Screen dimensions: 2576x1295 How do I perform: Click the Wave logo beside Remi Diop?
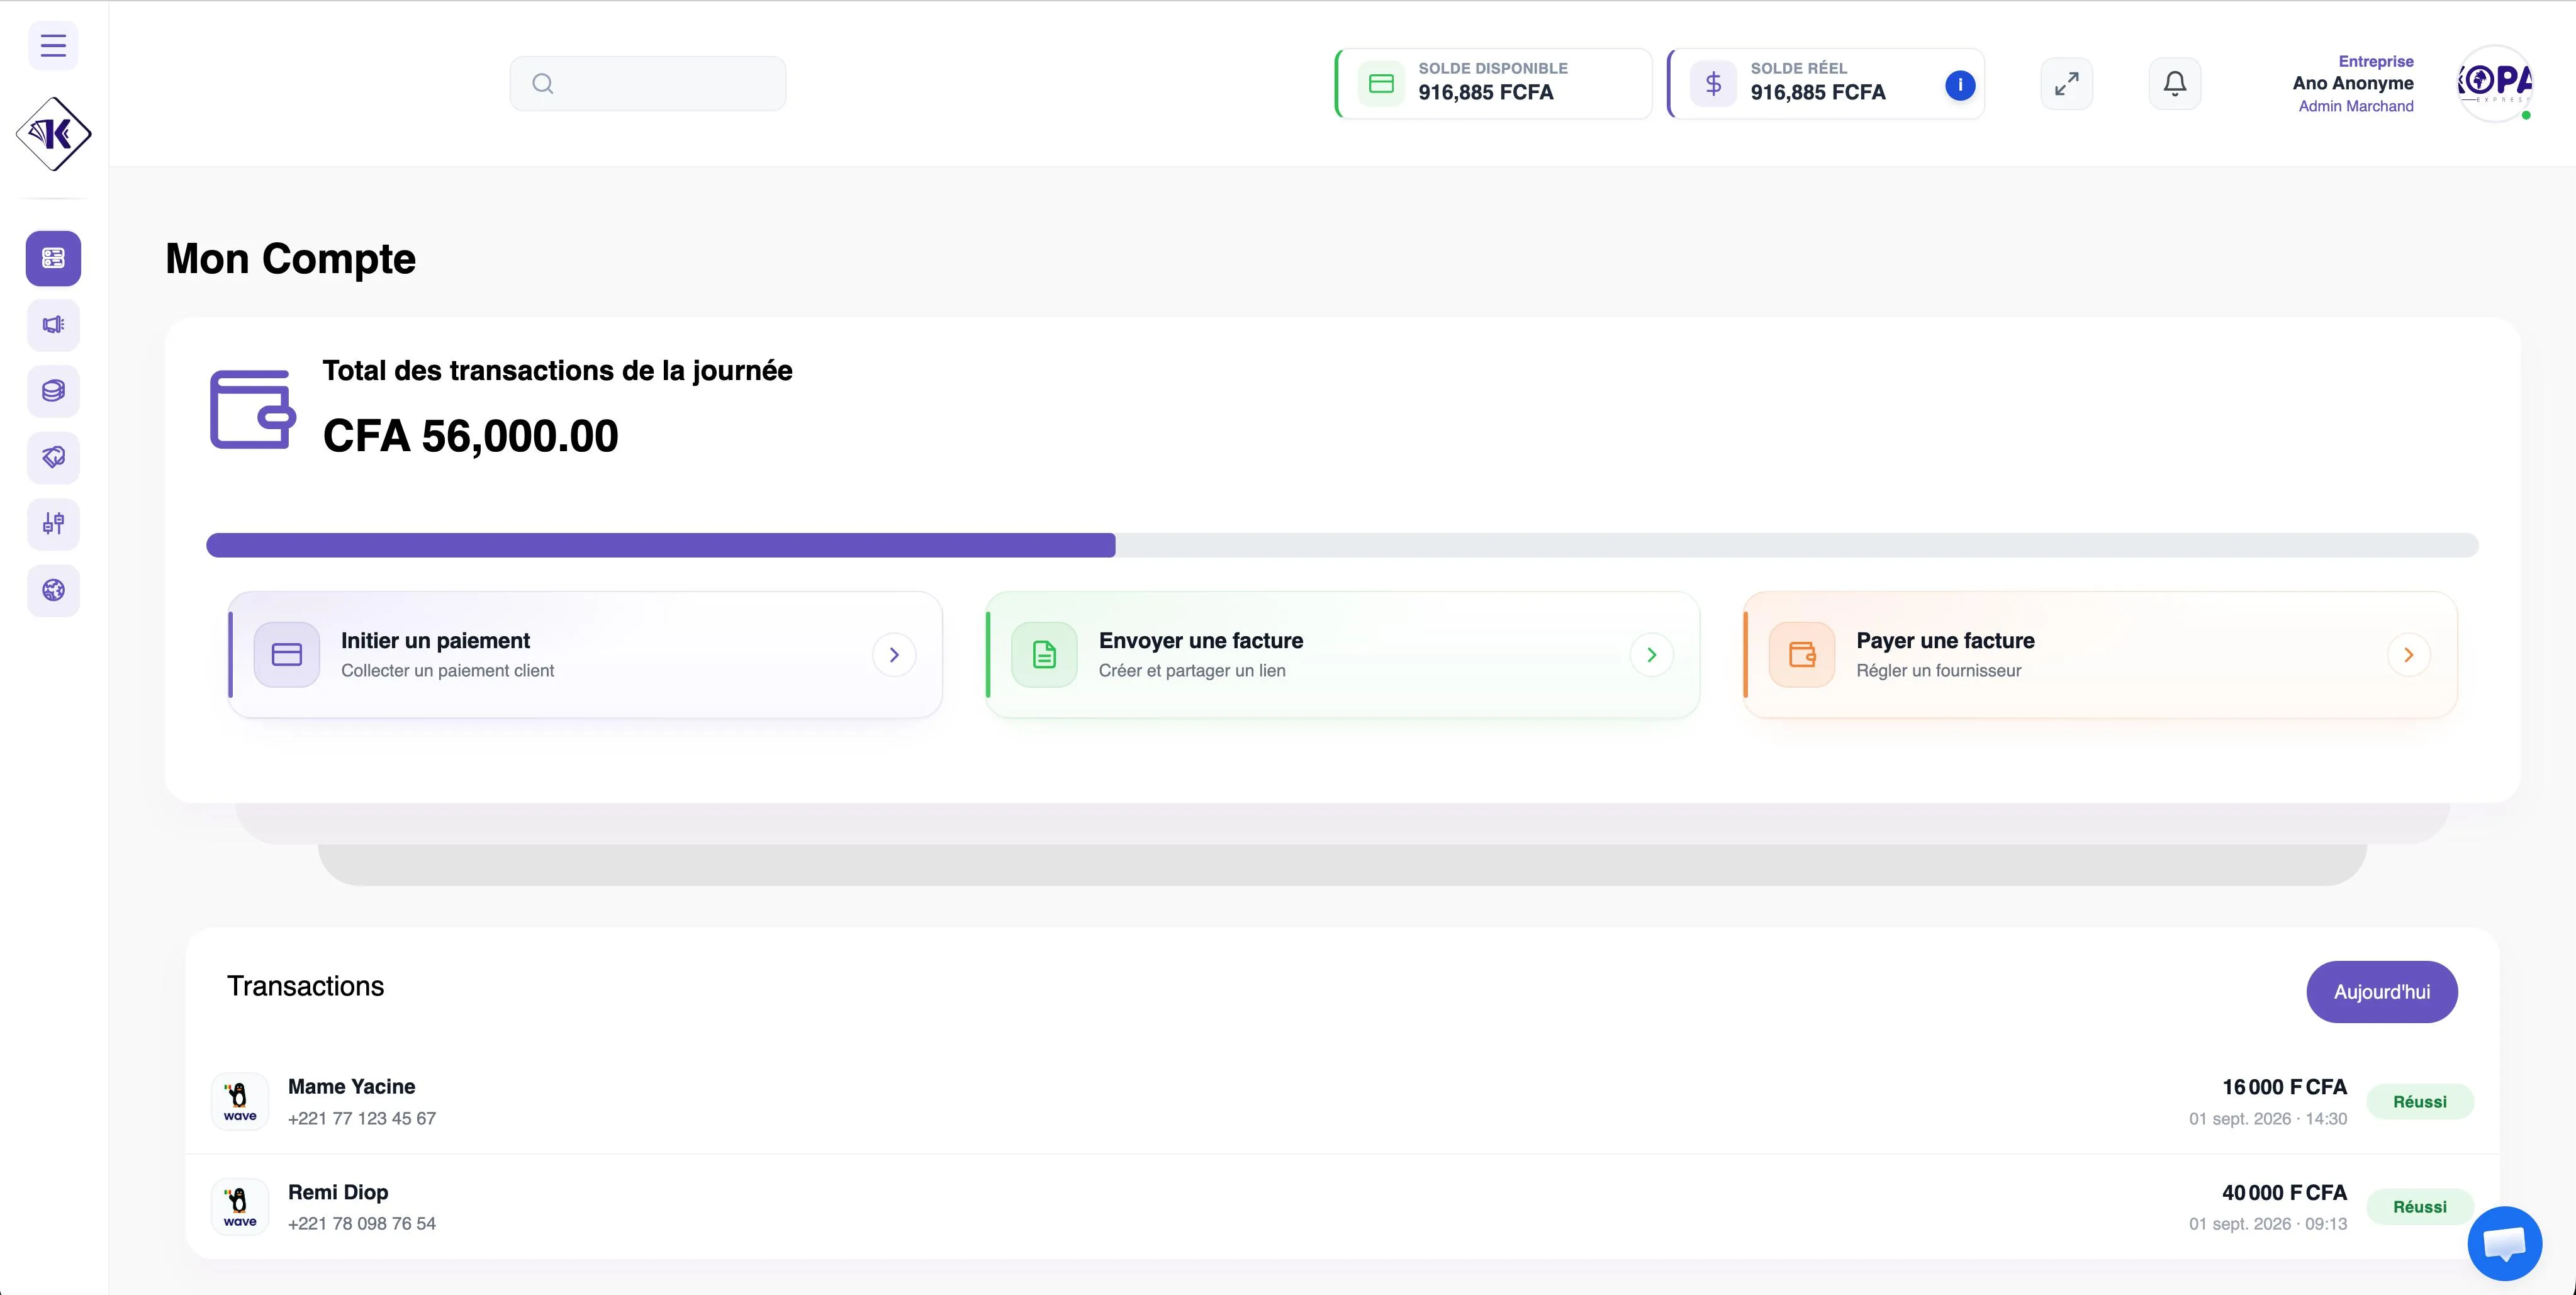point(240,1207)
